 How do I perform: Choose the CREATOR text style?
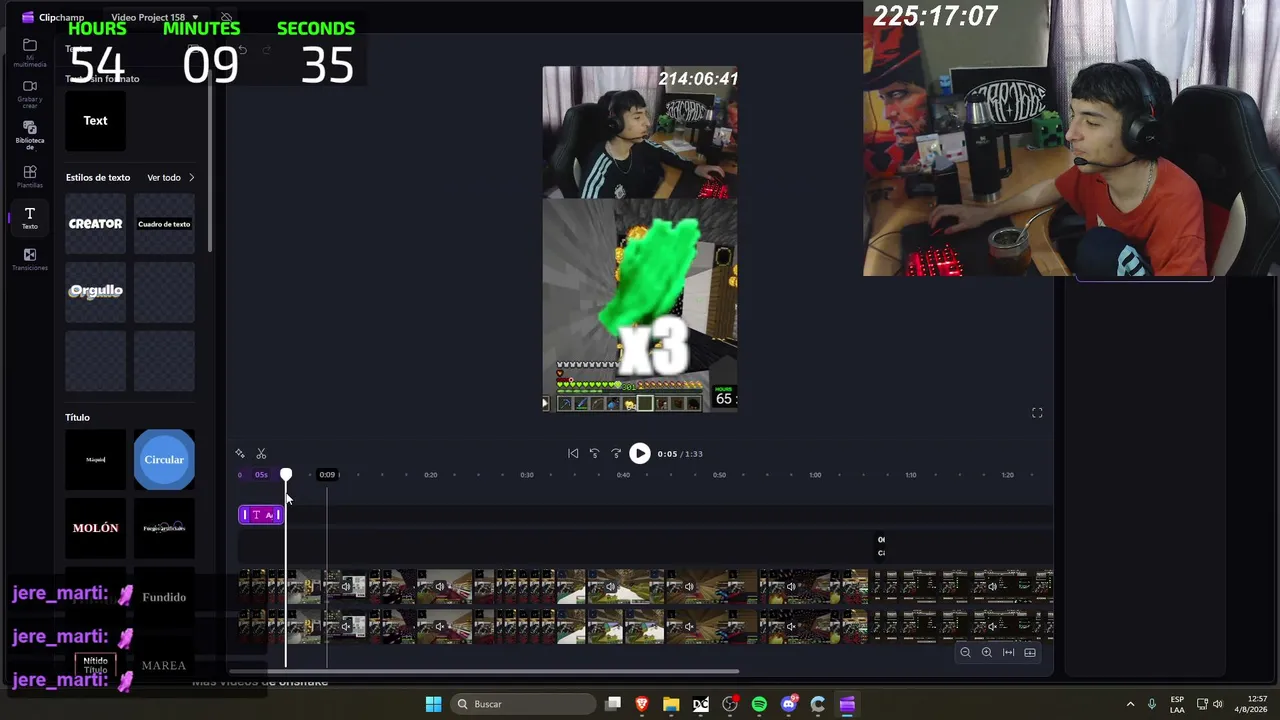(x=95, y=224)
